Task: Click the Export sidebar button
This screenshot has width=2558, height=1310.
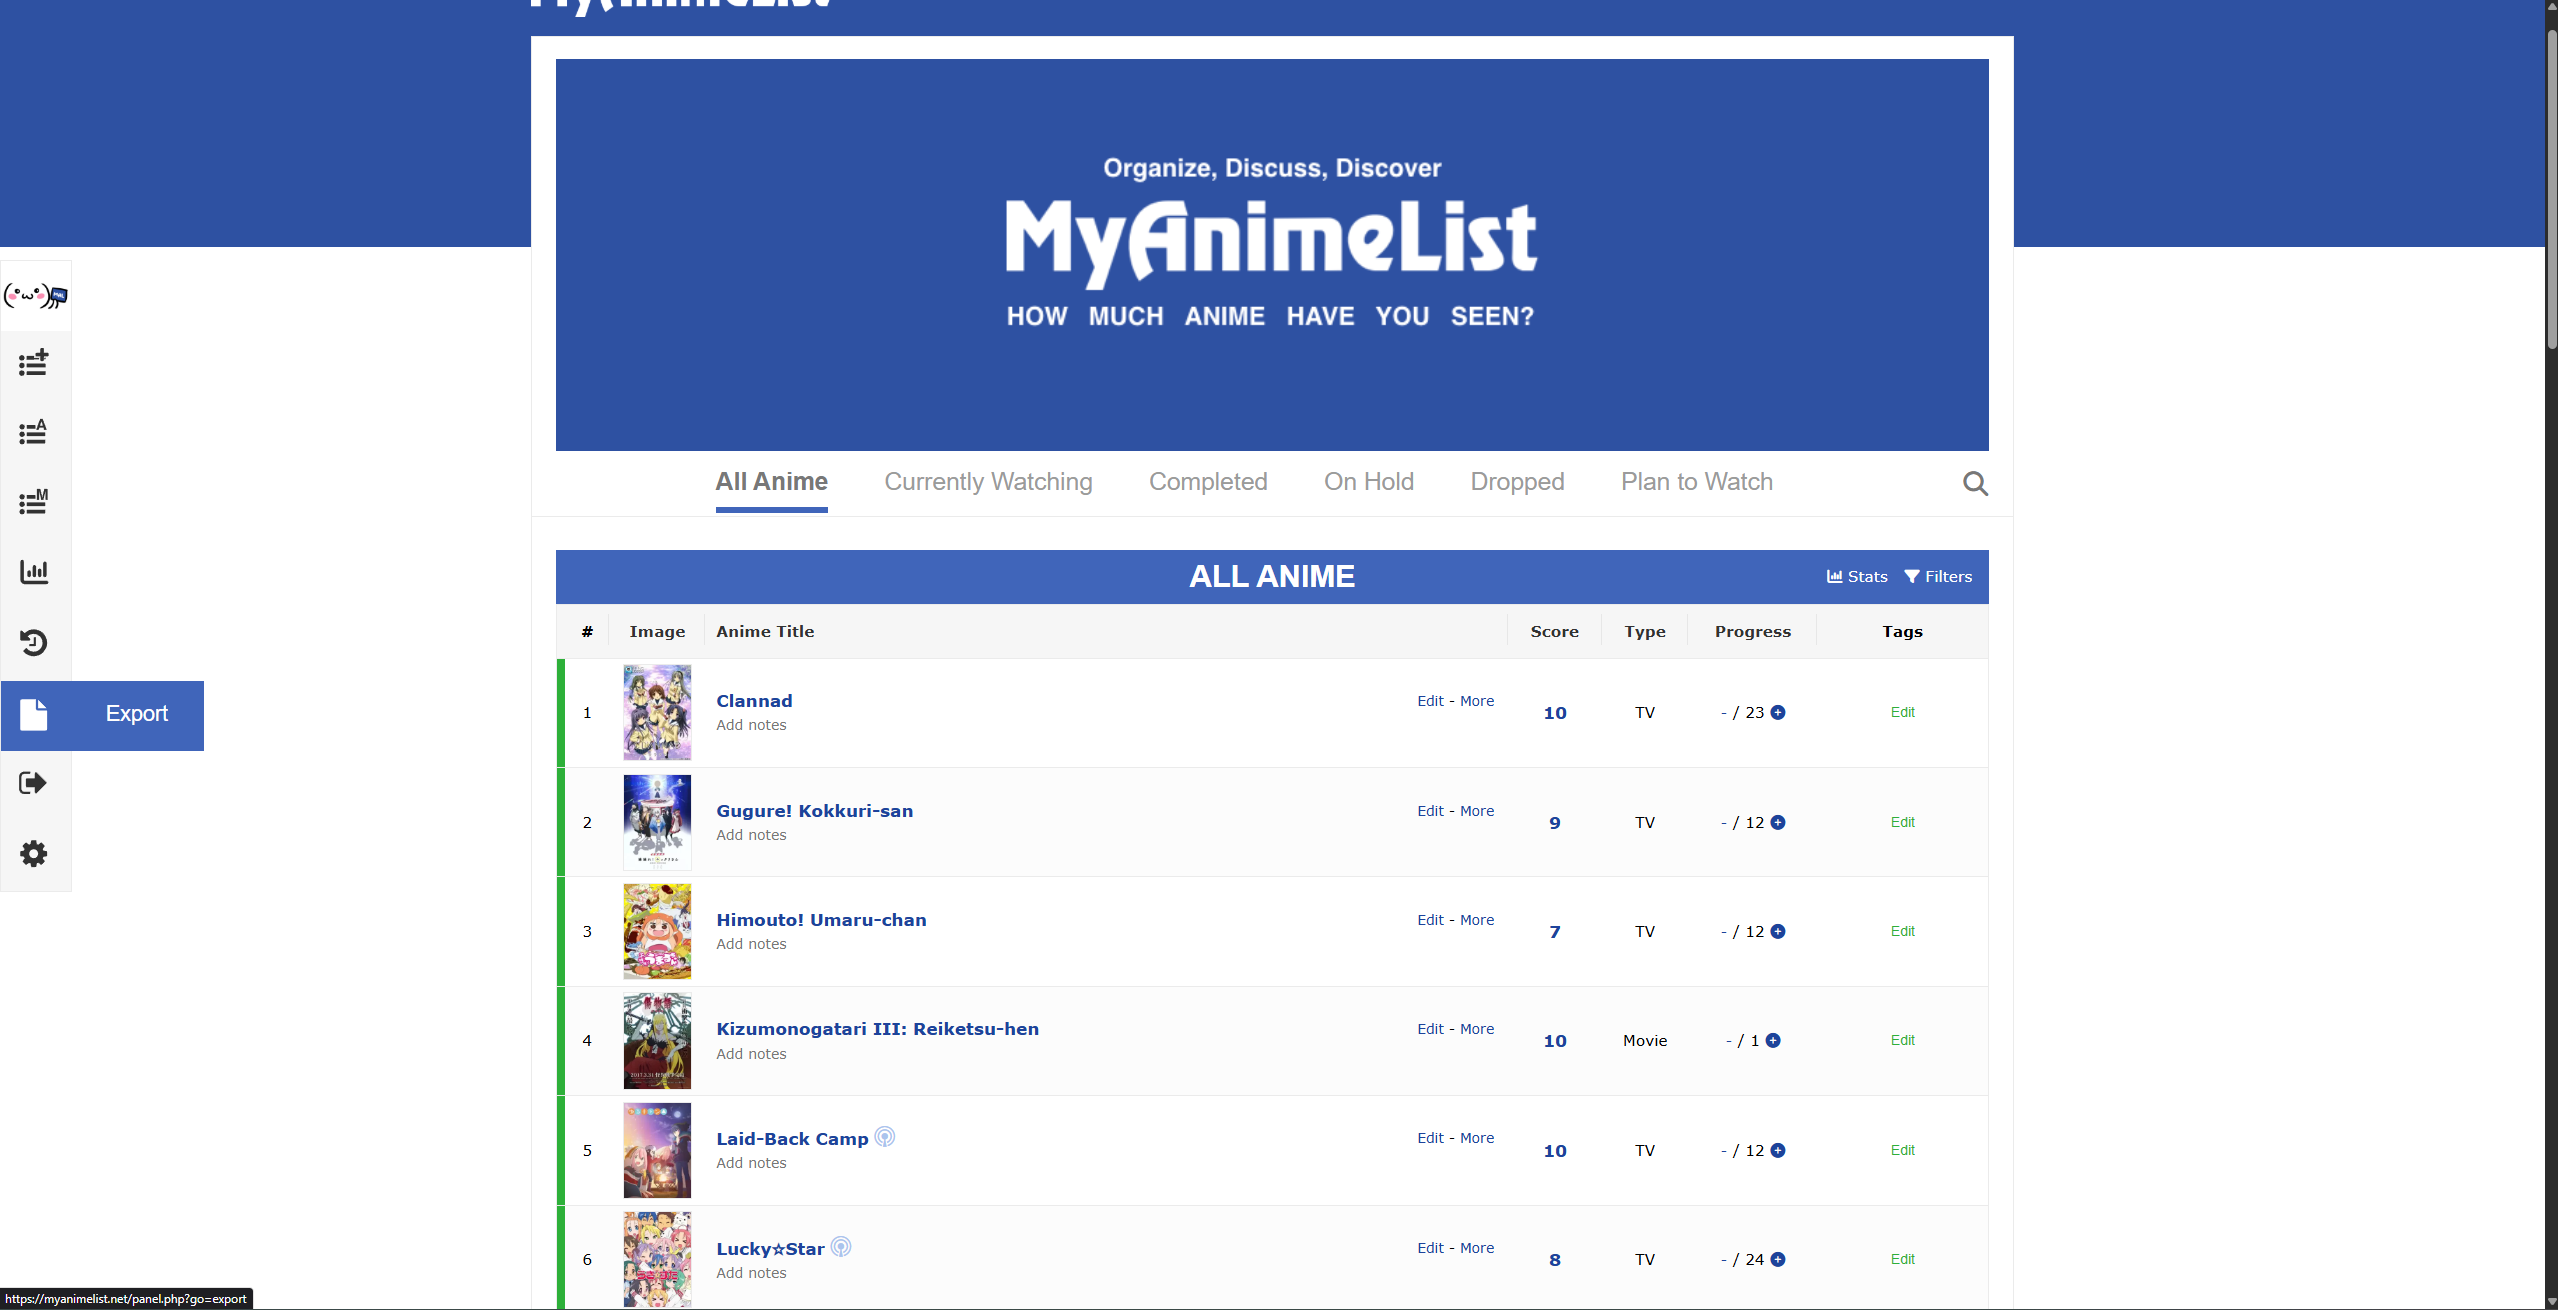Action: pyautogui.click(x=103, y=714)
